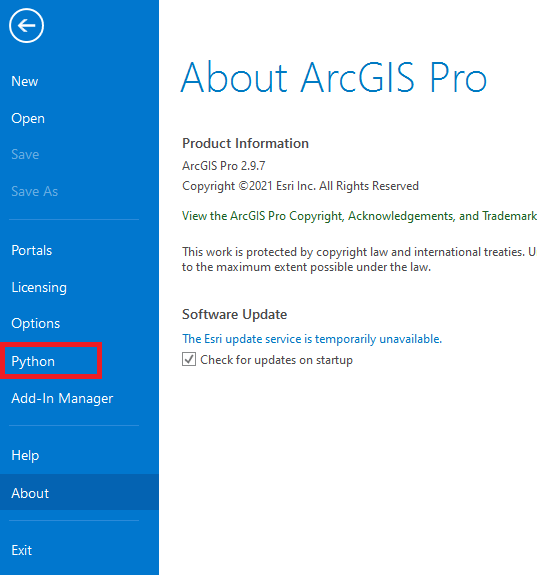537x575 pixels.
Task: Open the New project menu item
Action: [25, 81]
